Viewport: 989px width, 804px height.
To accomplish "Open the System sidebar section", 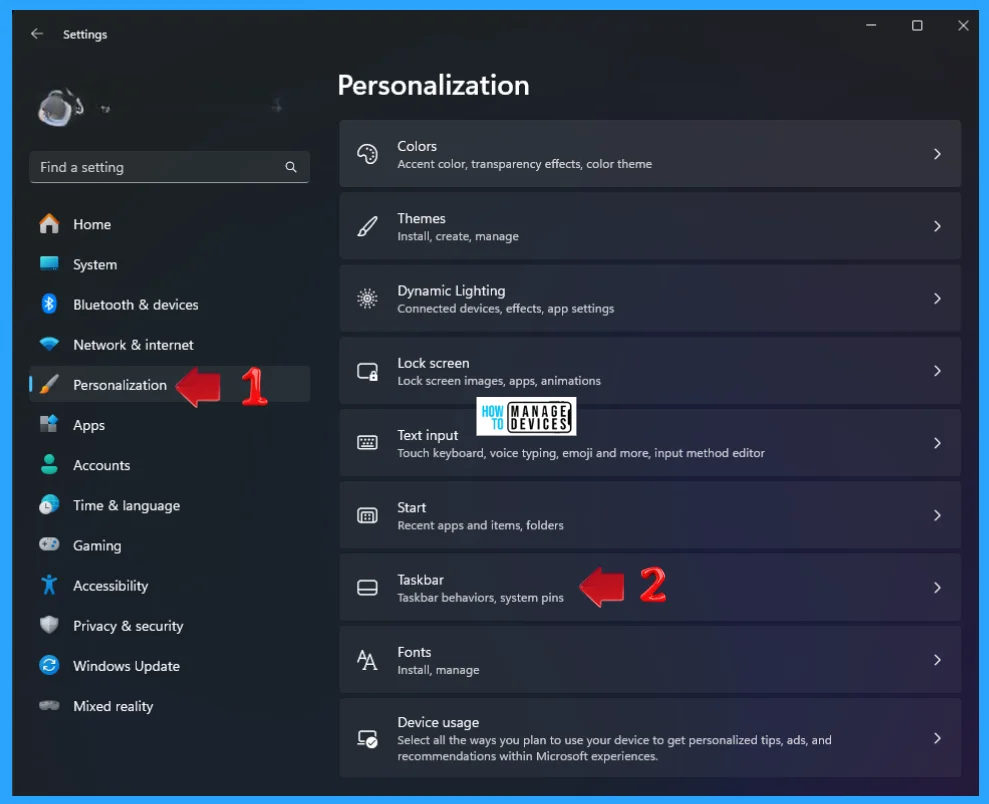I will (x=169, y=264).
